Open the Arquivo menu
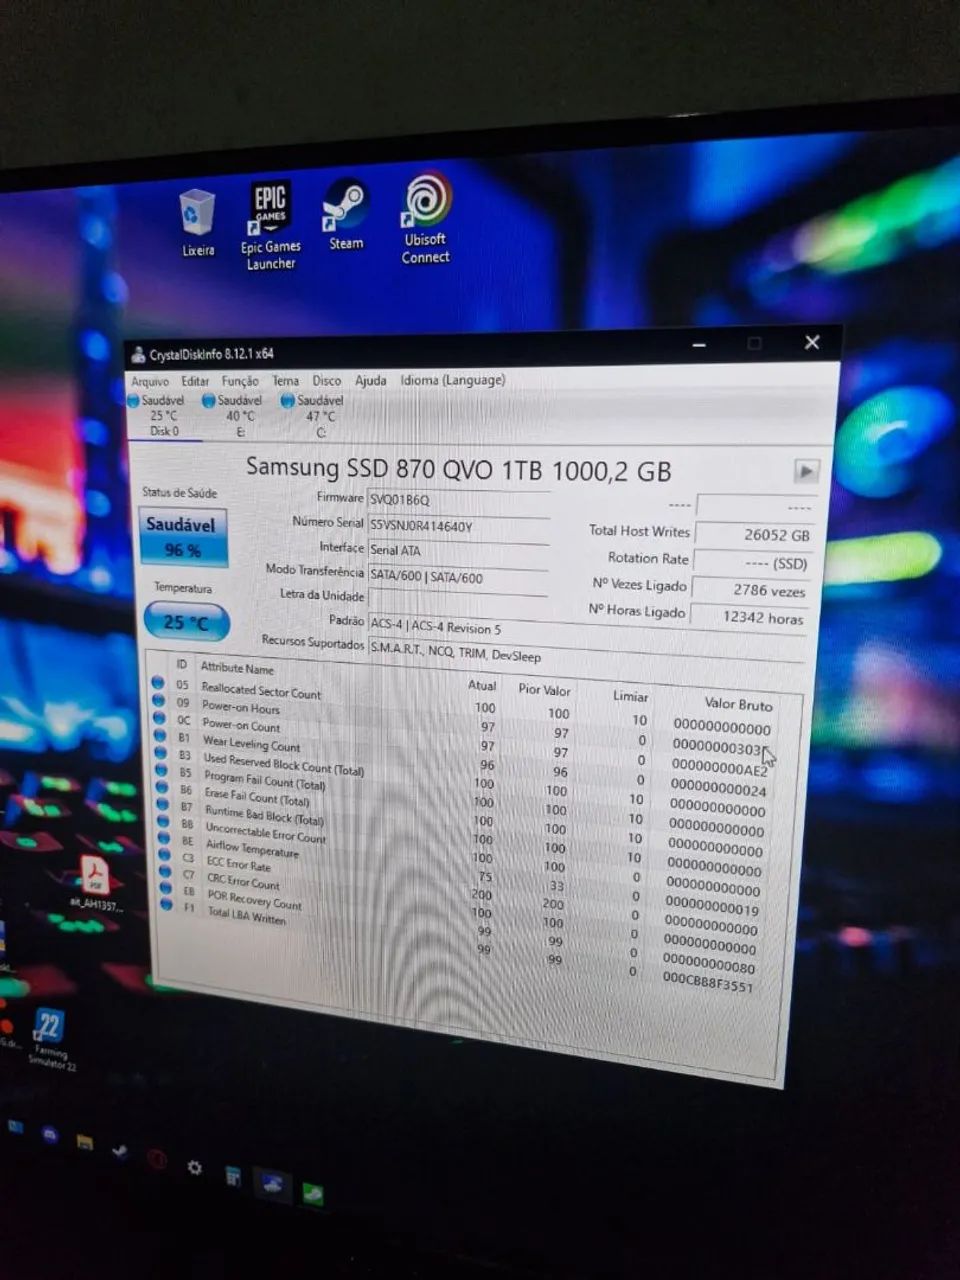The height and width of the screenshot is (1280, 960). [150, 381]
